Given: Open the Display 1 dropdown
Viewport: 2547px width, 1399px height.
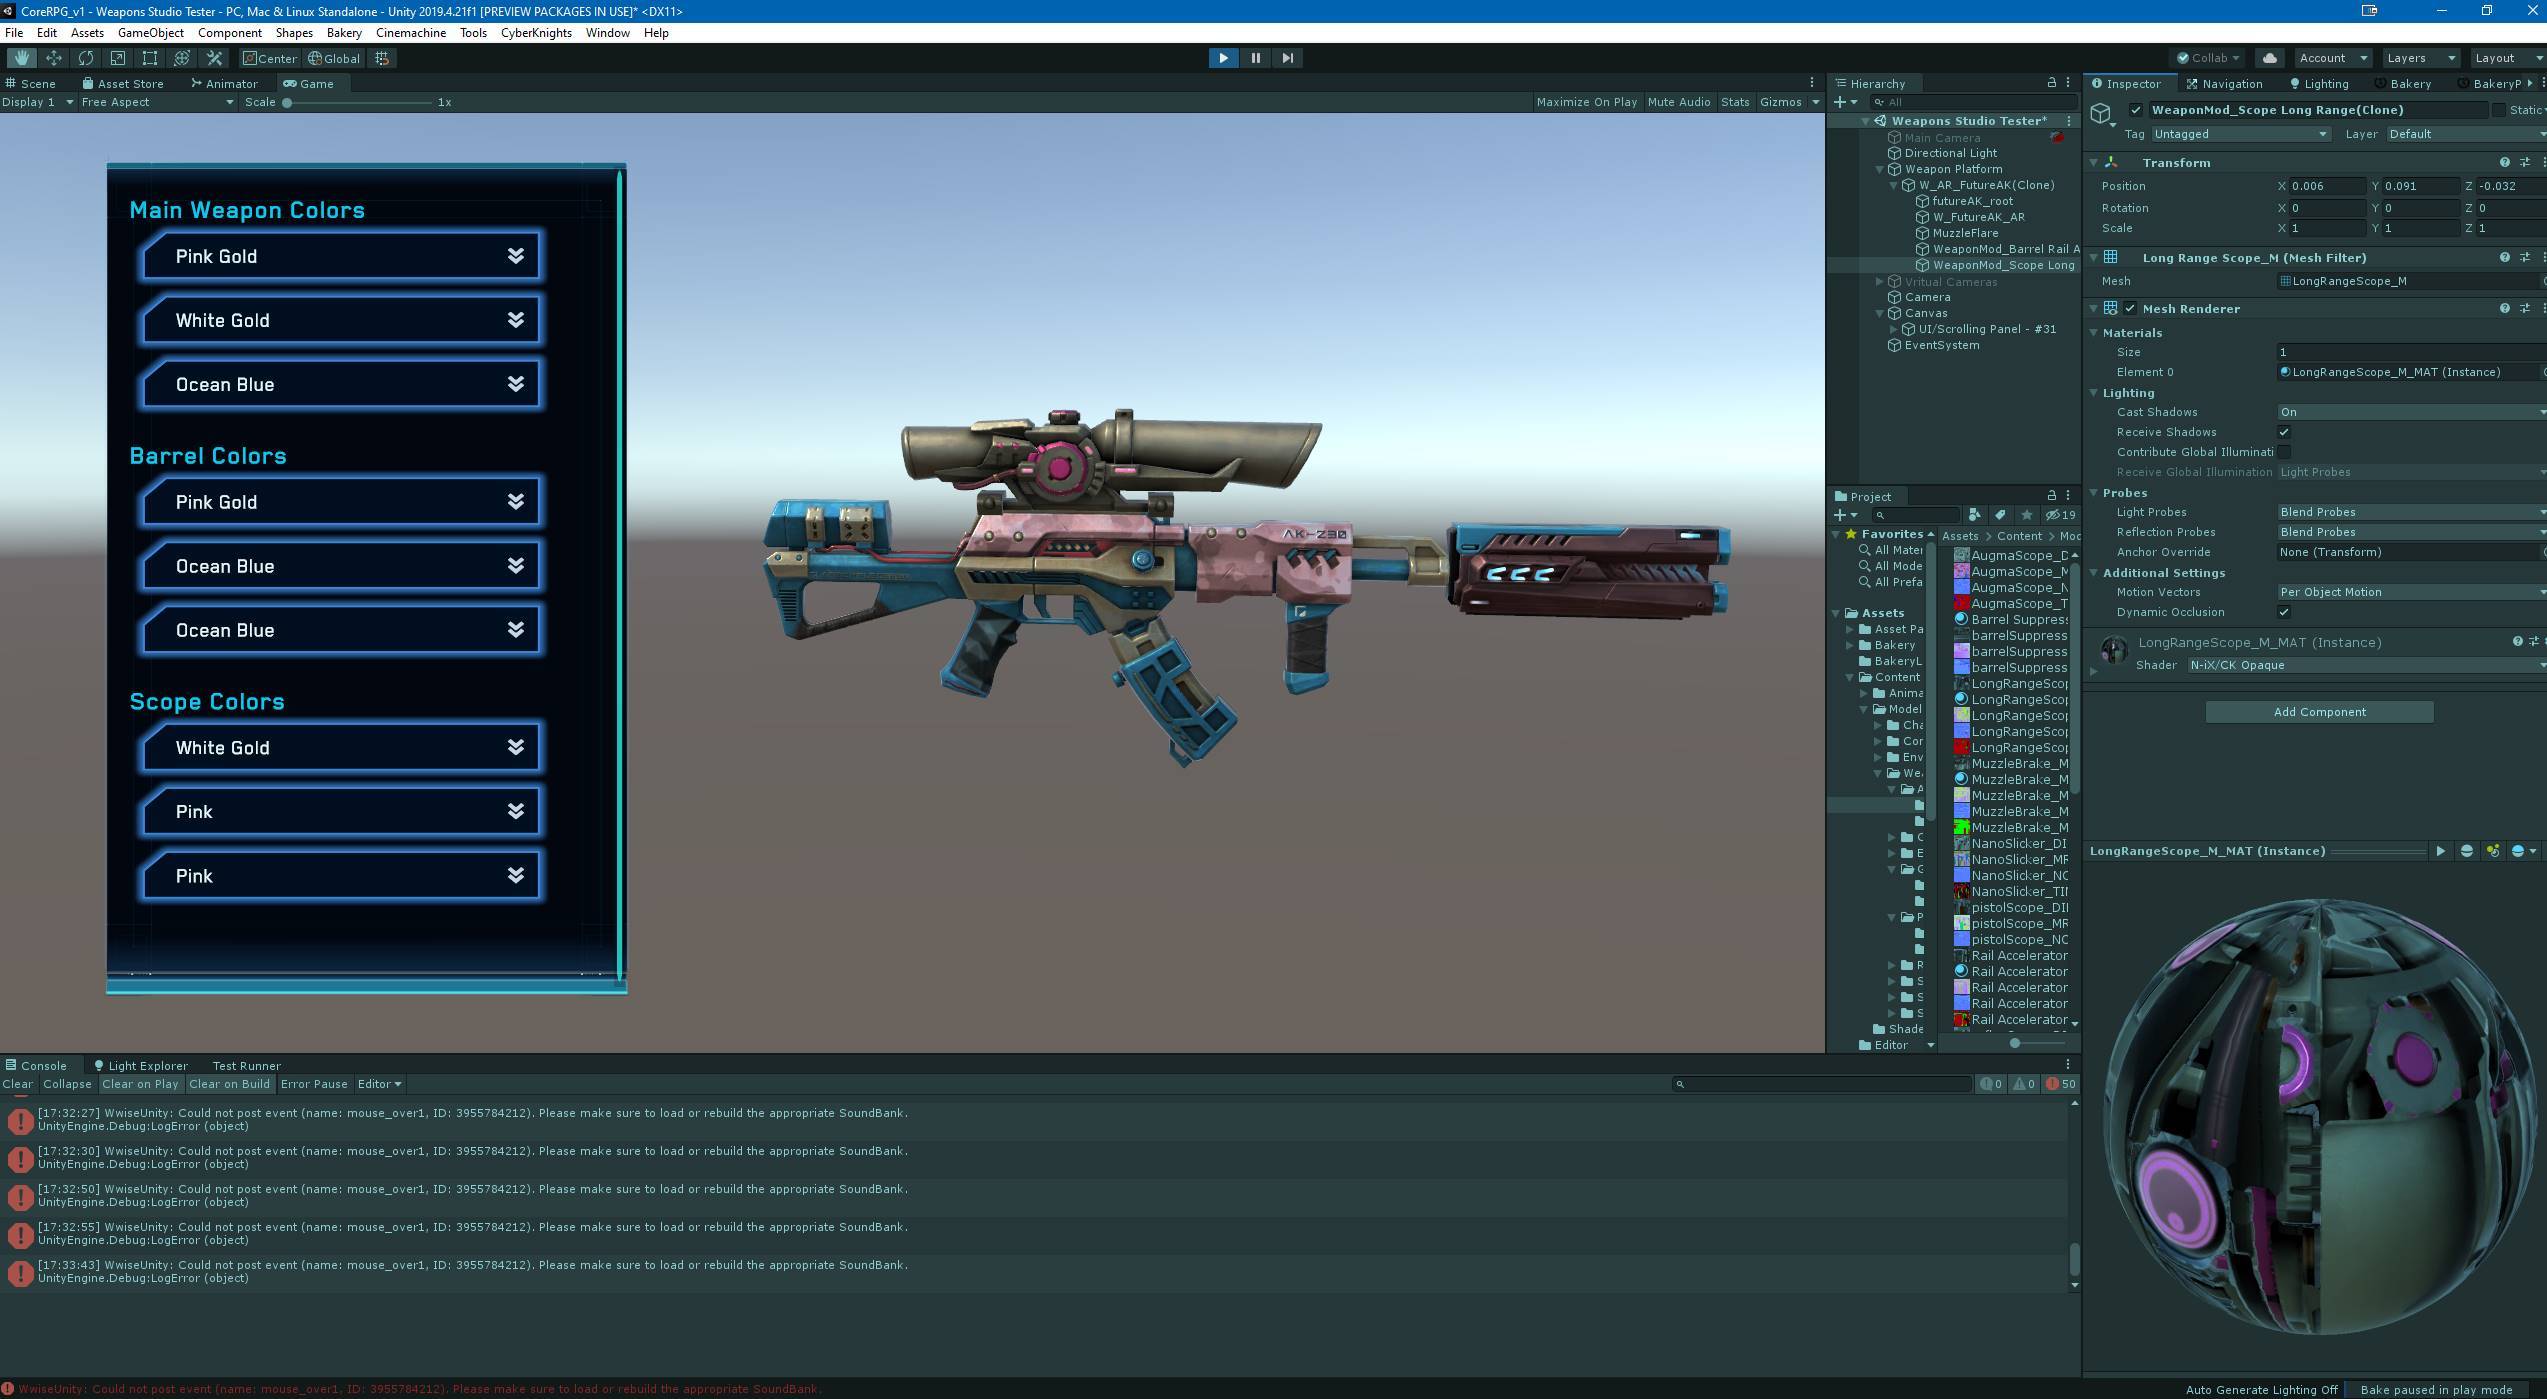Looking at the screenshot, I should coord(38,102).
